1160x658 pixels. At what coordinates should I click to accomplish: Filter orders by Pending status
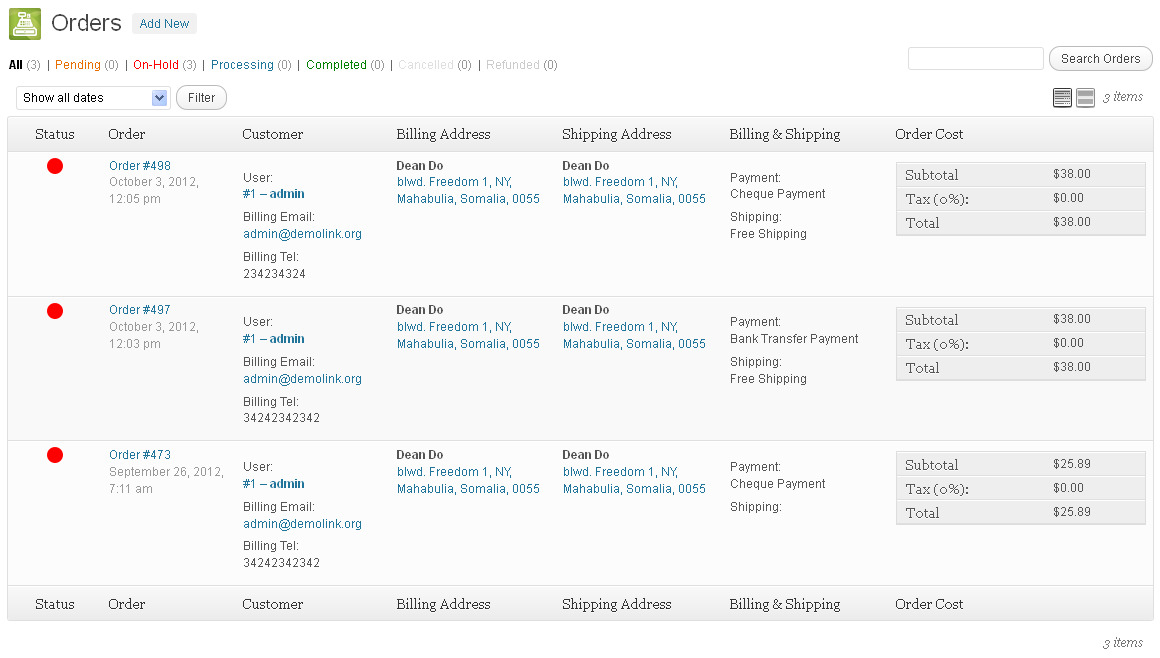click(77, 65)
